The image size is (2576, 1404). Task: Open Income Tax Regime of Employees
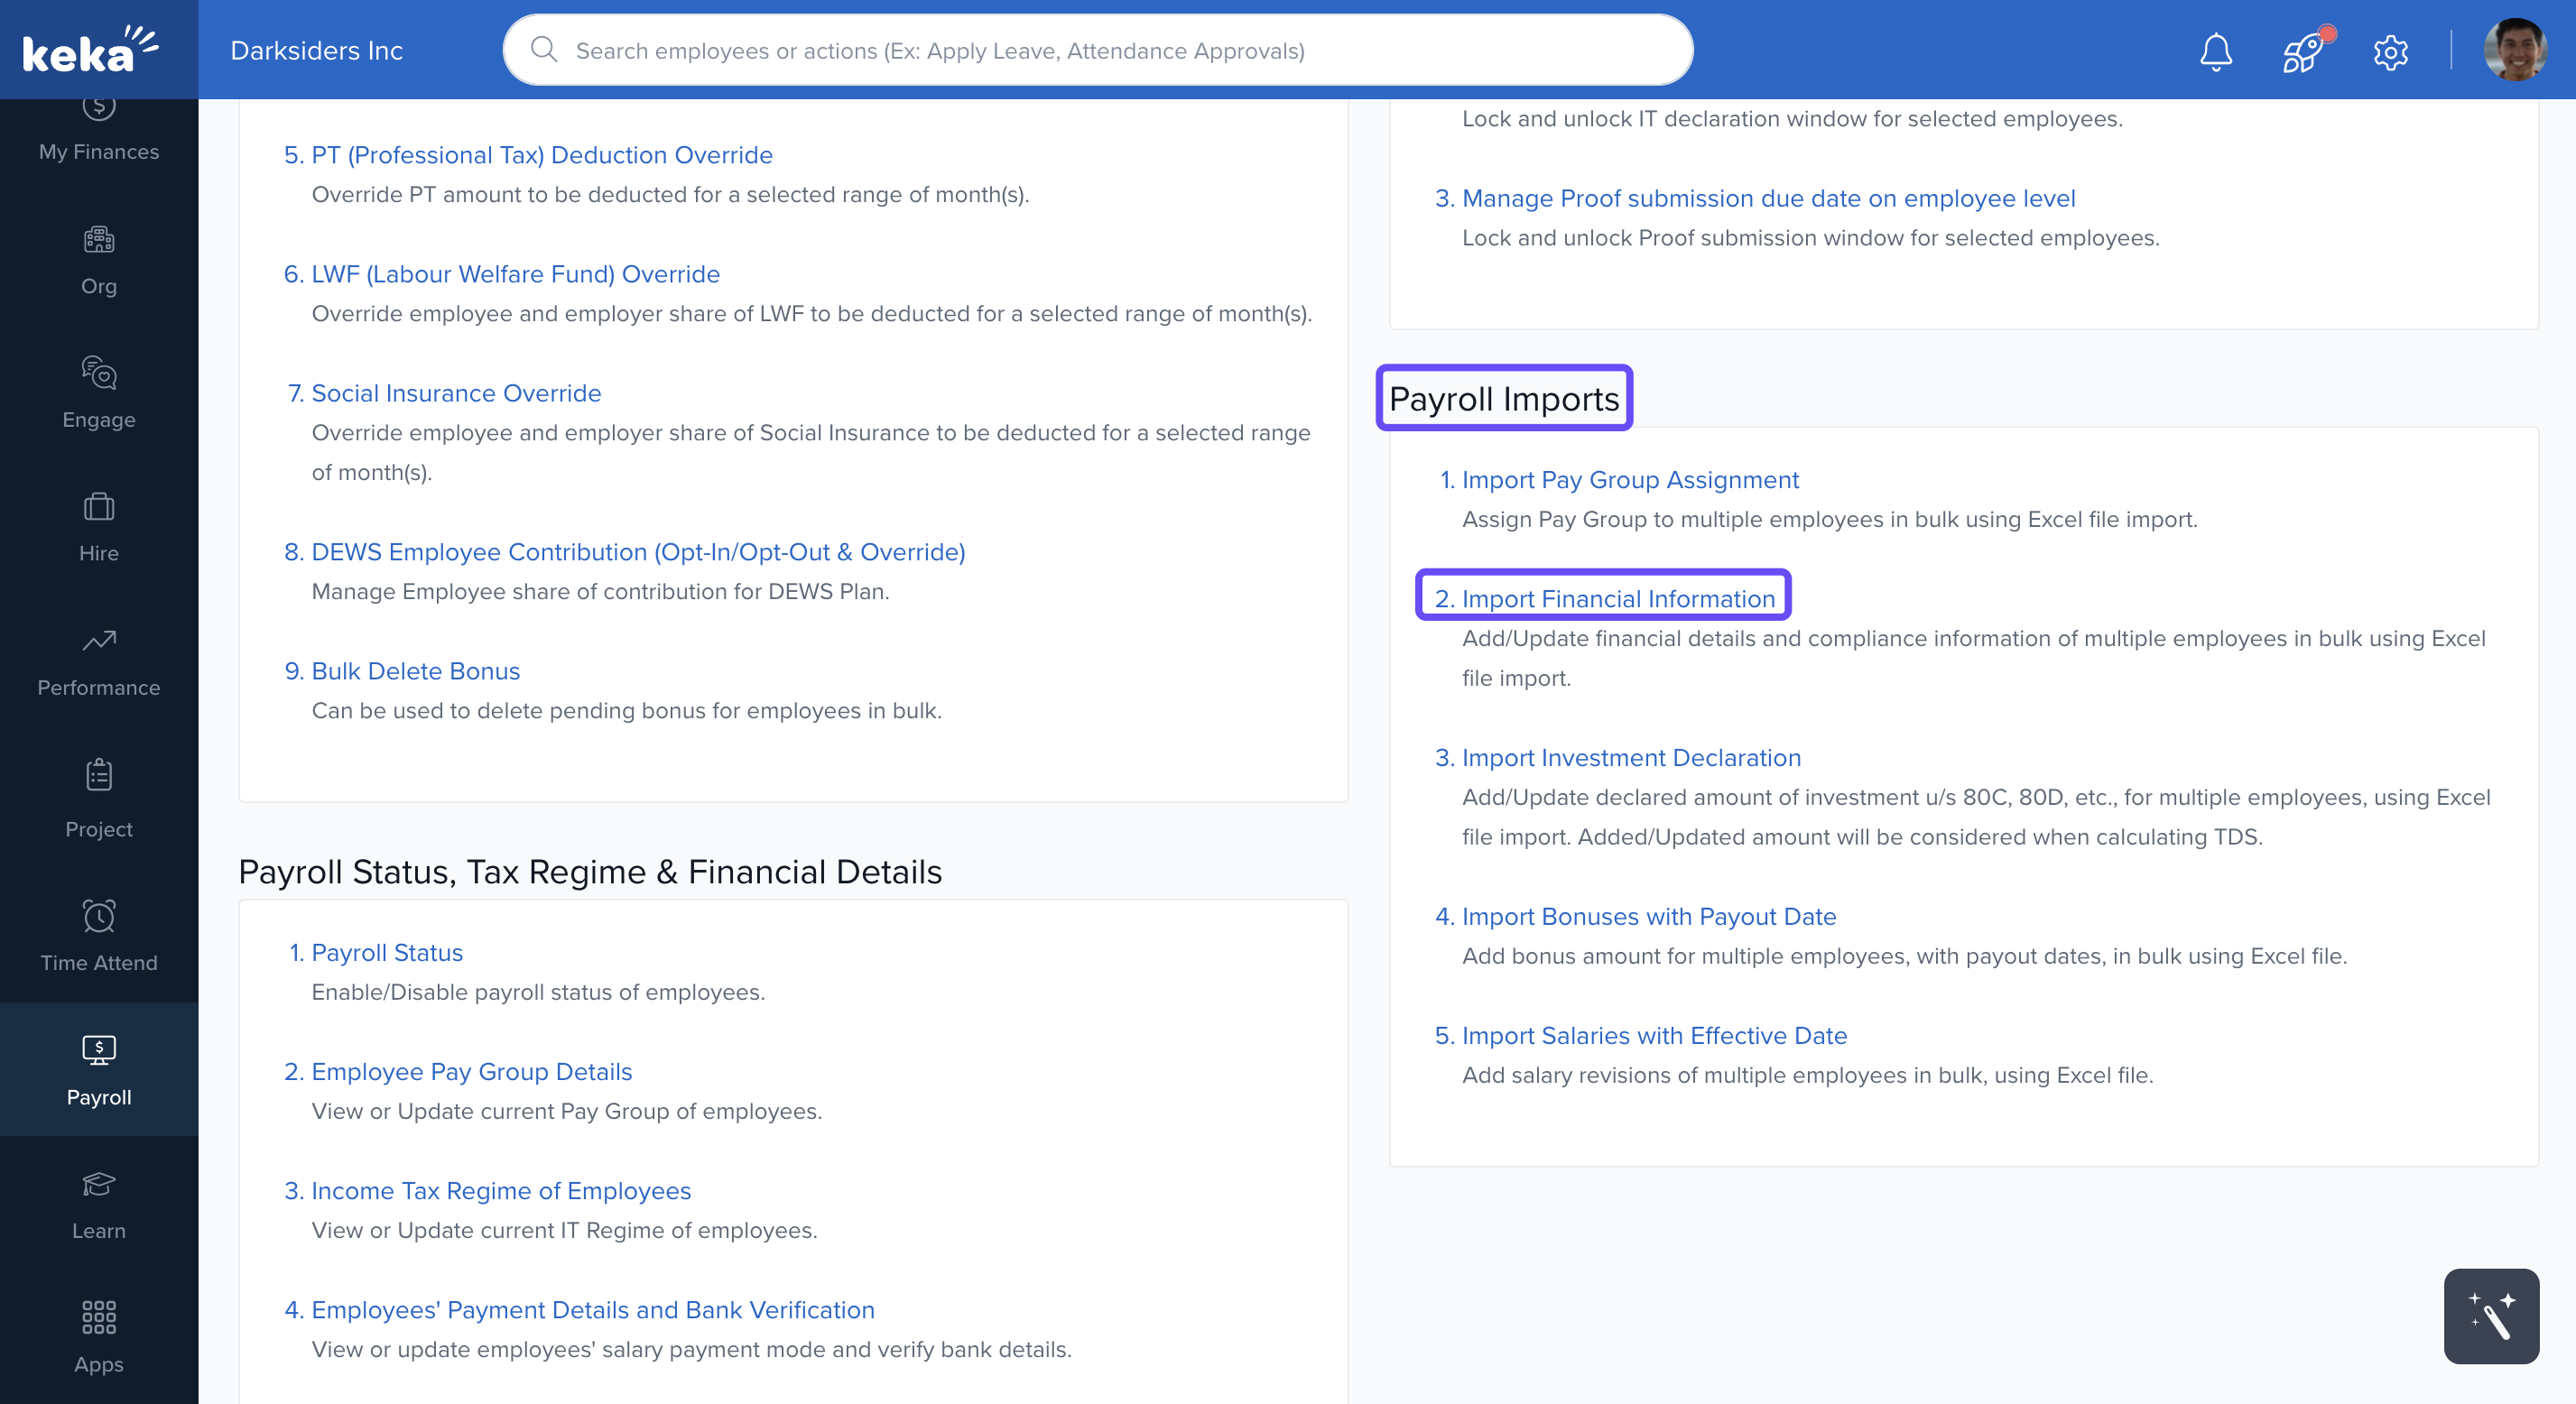pyautogui.click(x=500, y=1190)
